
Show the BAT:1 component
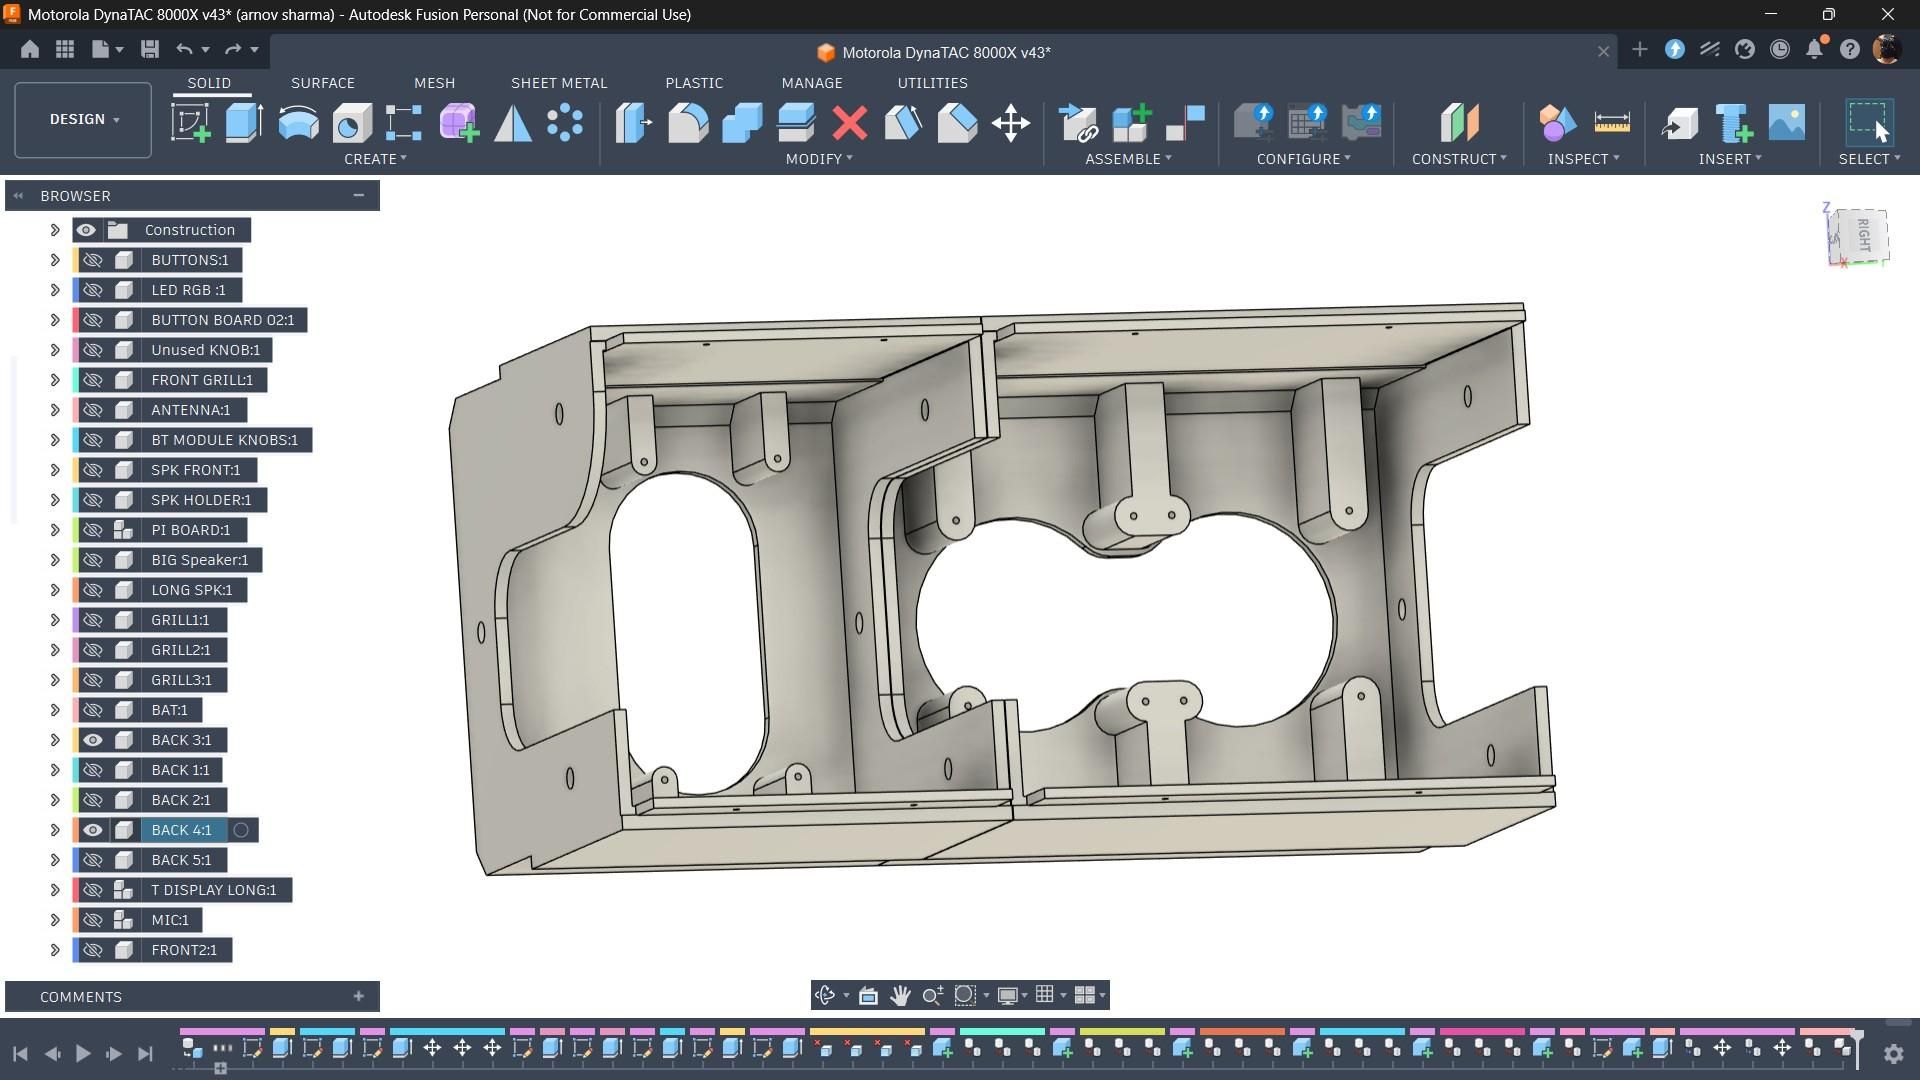92,710
